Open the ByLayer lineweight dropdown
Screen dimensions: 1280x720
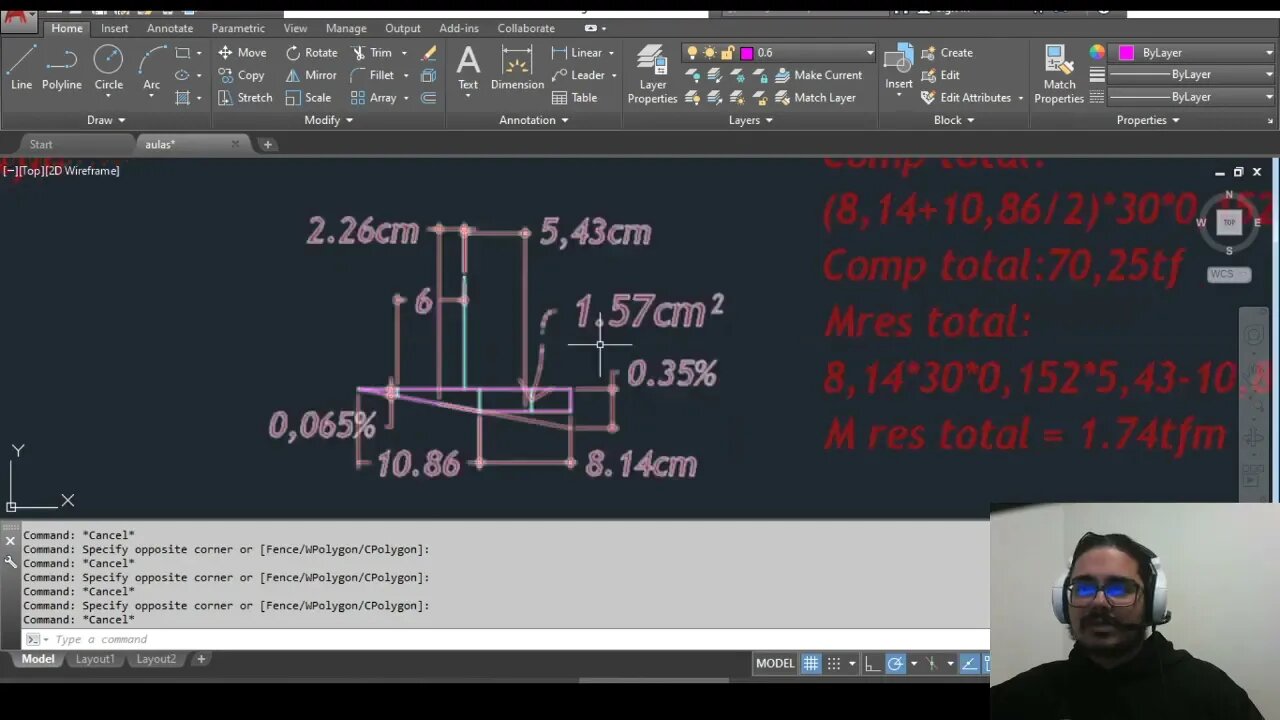click(x=1270, y=75)
